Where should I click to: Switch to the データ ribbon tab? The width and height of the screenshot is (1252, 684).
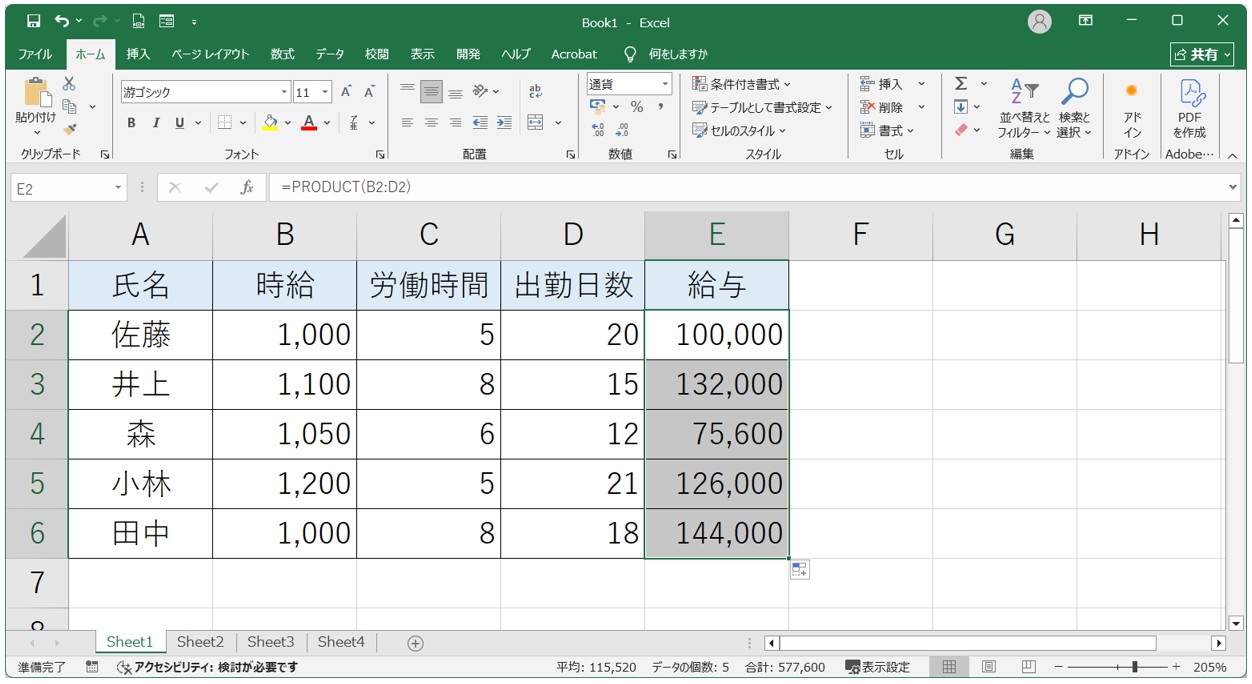click(x=330, y=54)
